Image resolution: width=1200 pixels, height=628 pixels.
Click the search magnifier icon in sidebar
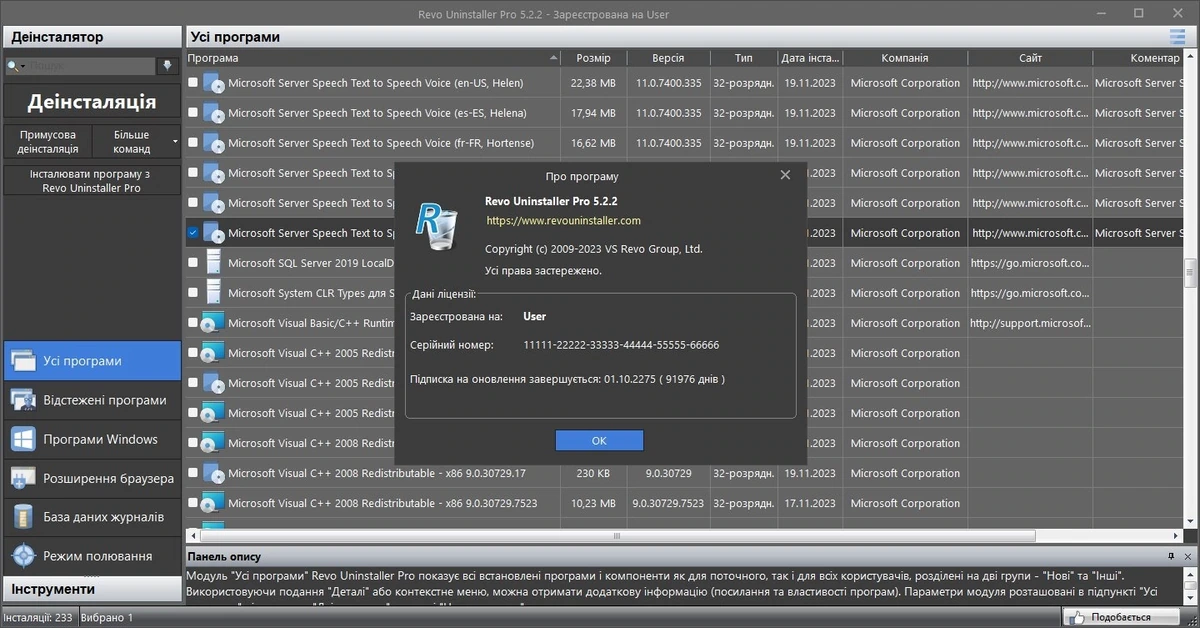click(x=13, y=66)
